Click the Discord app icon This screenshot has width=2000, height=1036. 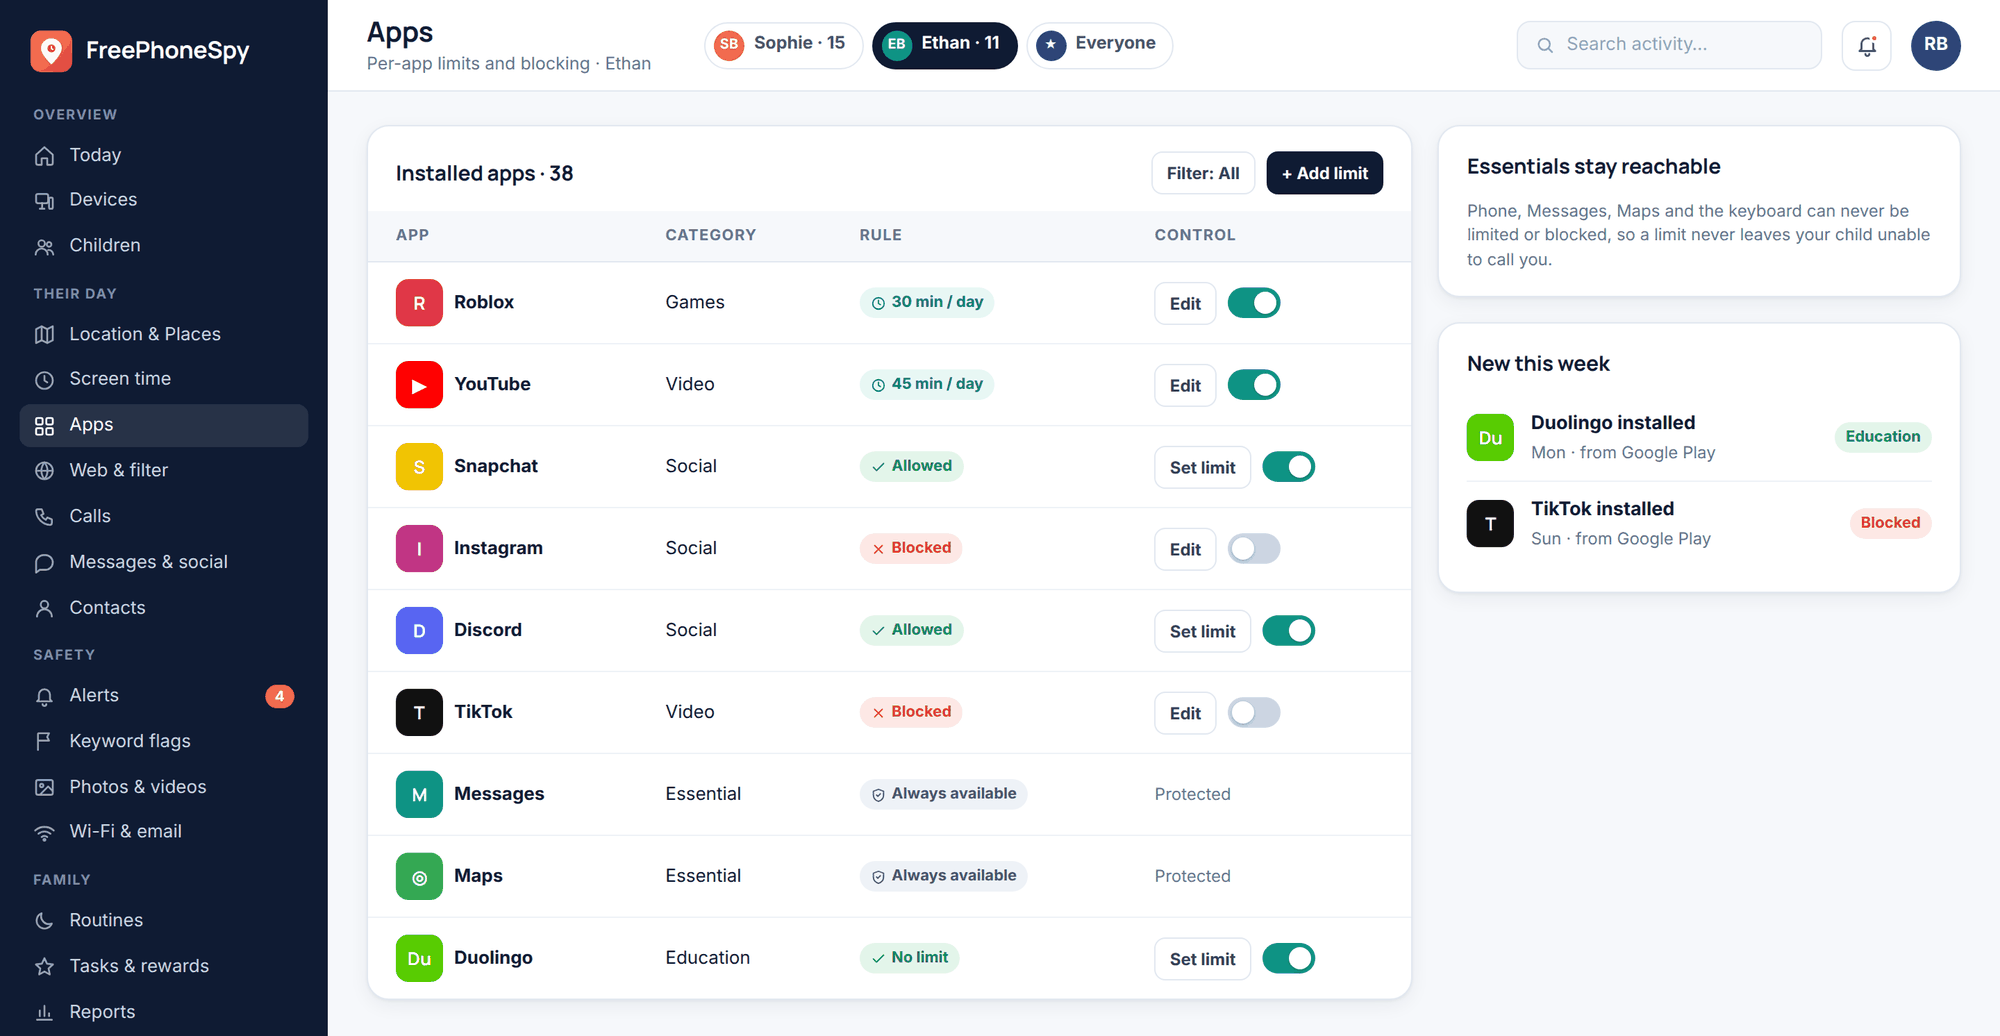pos(419,631)
